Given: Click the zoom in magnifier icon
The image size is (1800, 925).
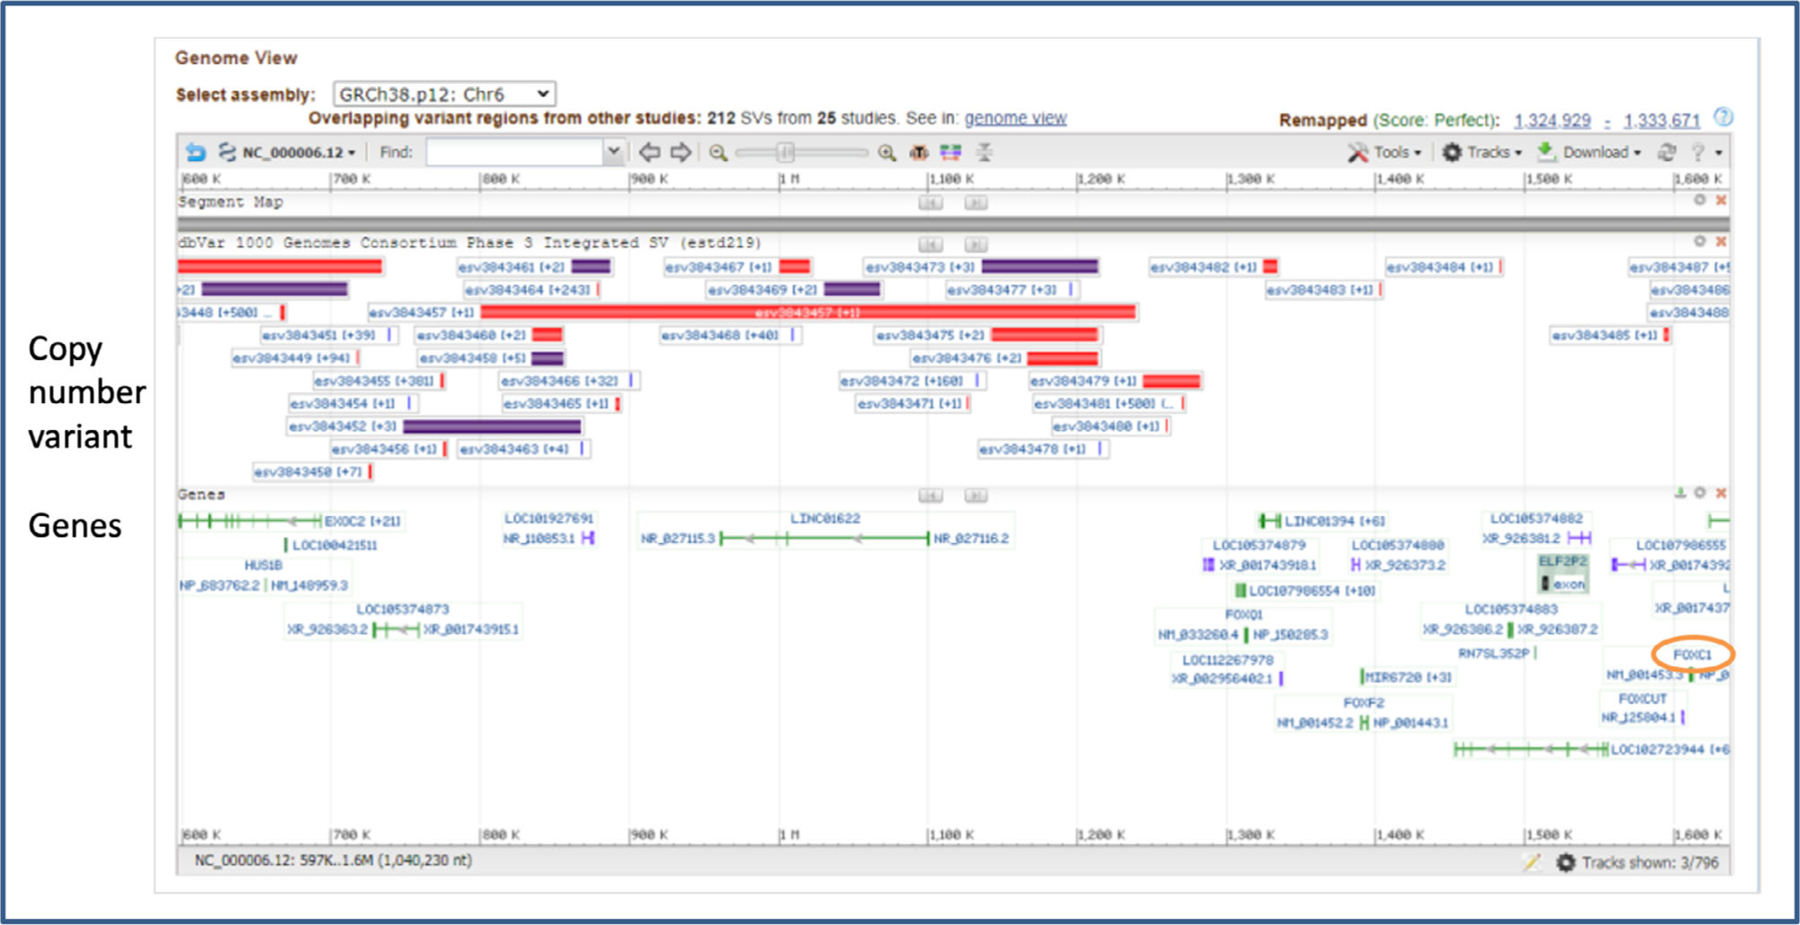Looking at the screenshot, I should pos(886,152).
